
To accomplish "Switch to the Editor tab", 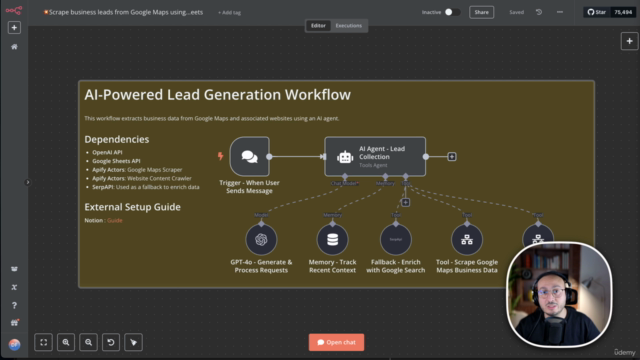I will [x=318, y=25].
